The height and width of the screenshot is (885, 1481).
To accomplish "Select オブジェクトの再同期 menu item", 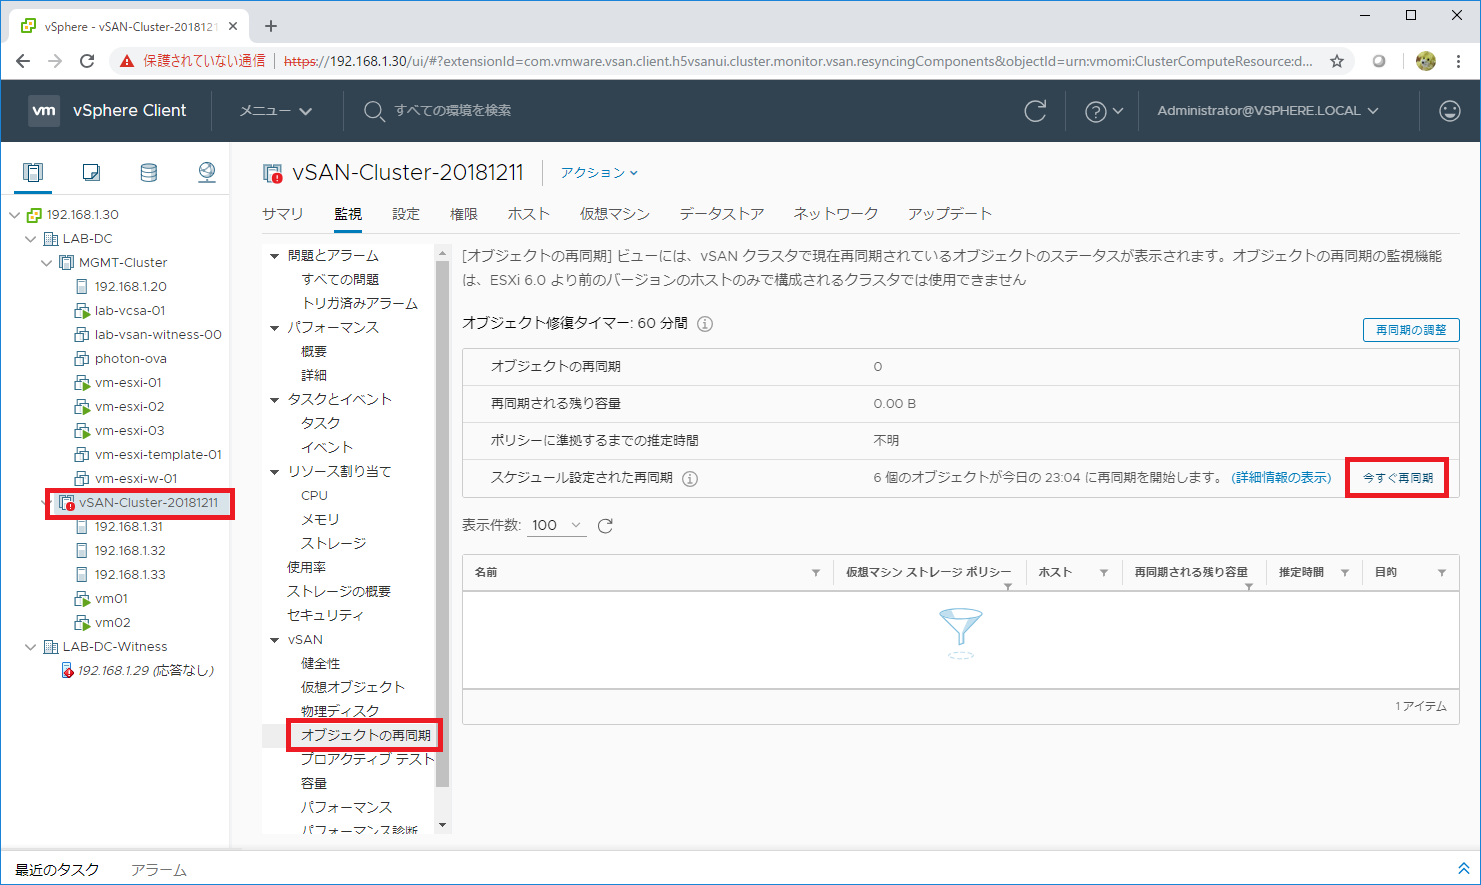I will click(x=366, y=736).
